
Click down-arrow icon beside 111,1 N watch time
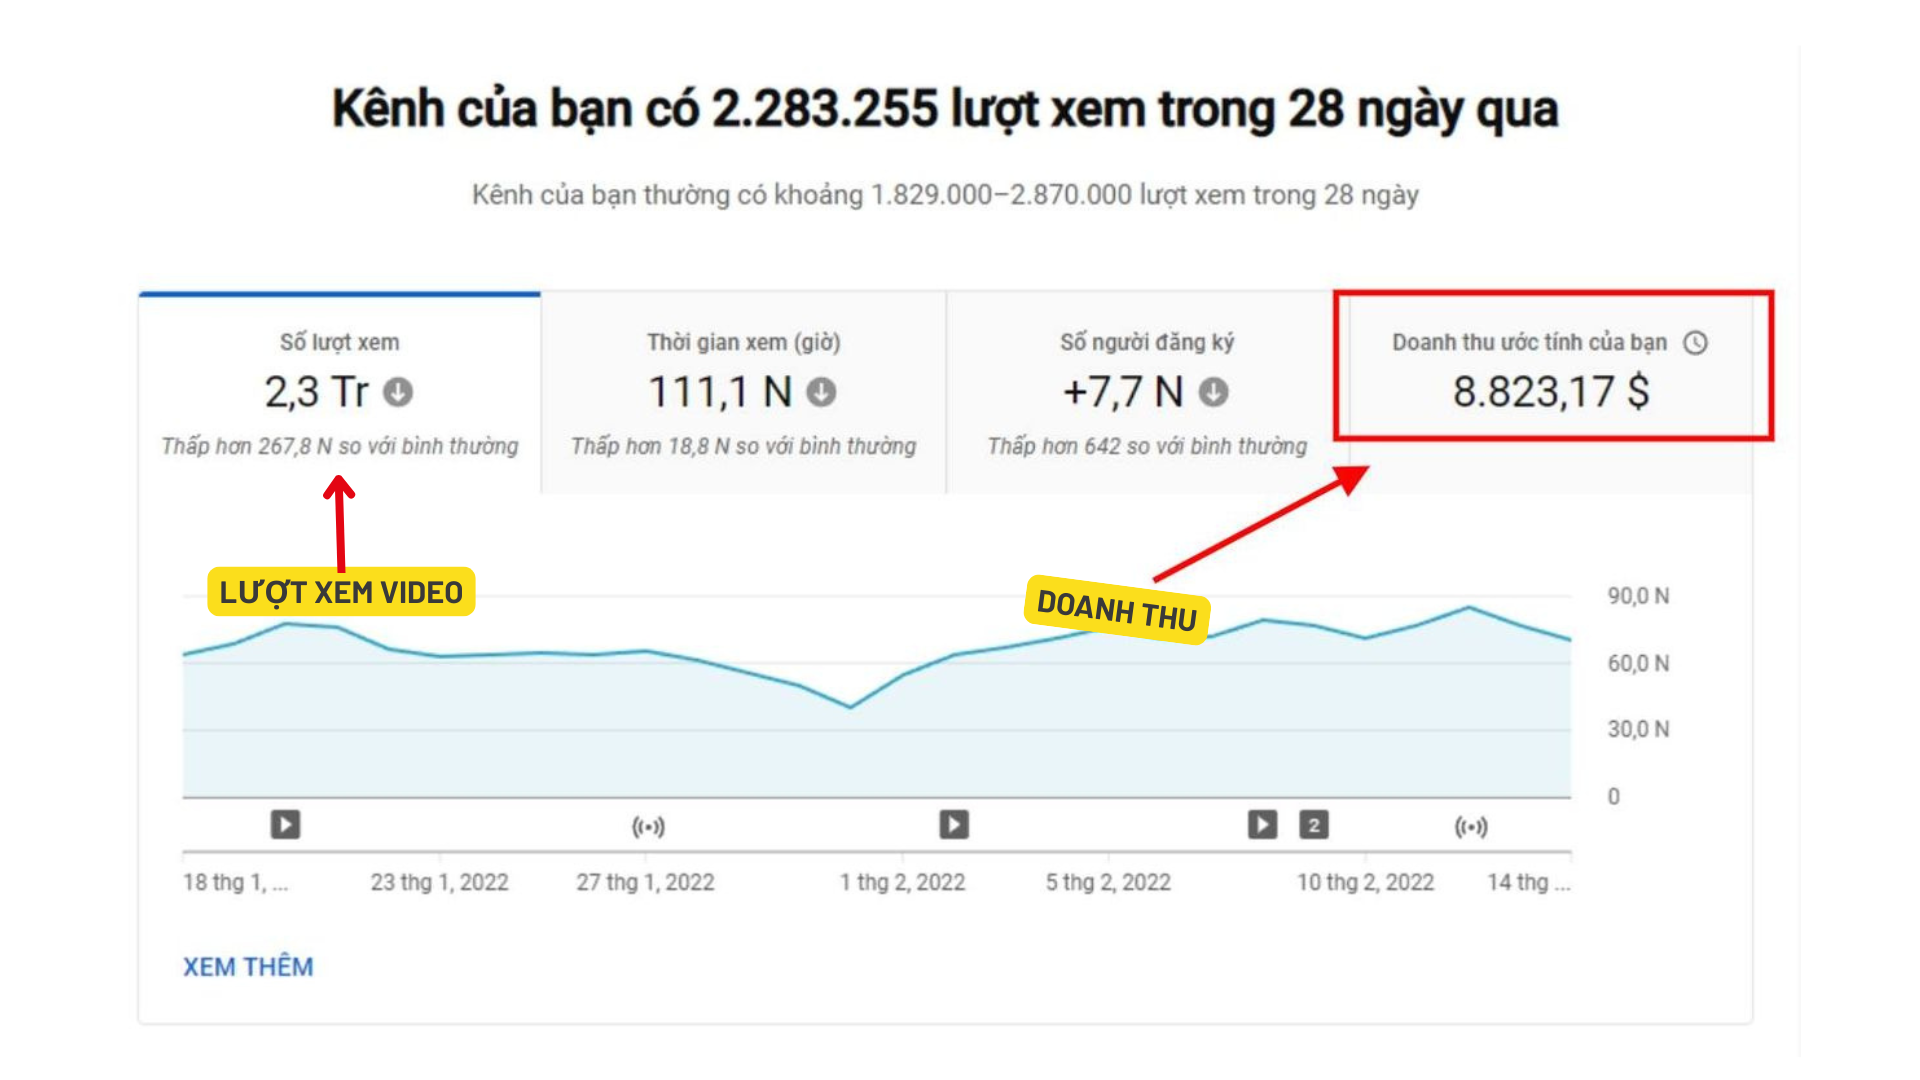(822, 392)
